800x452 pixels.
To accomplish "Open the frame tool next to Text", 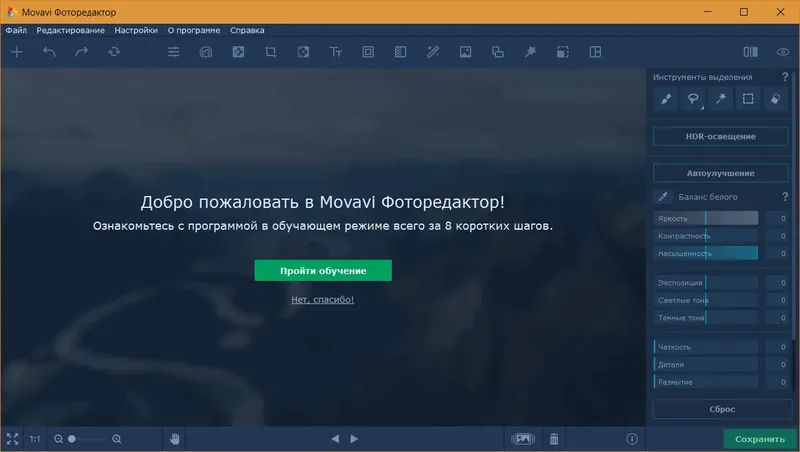I will [x=368, y=52].
